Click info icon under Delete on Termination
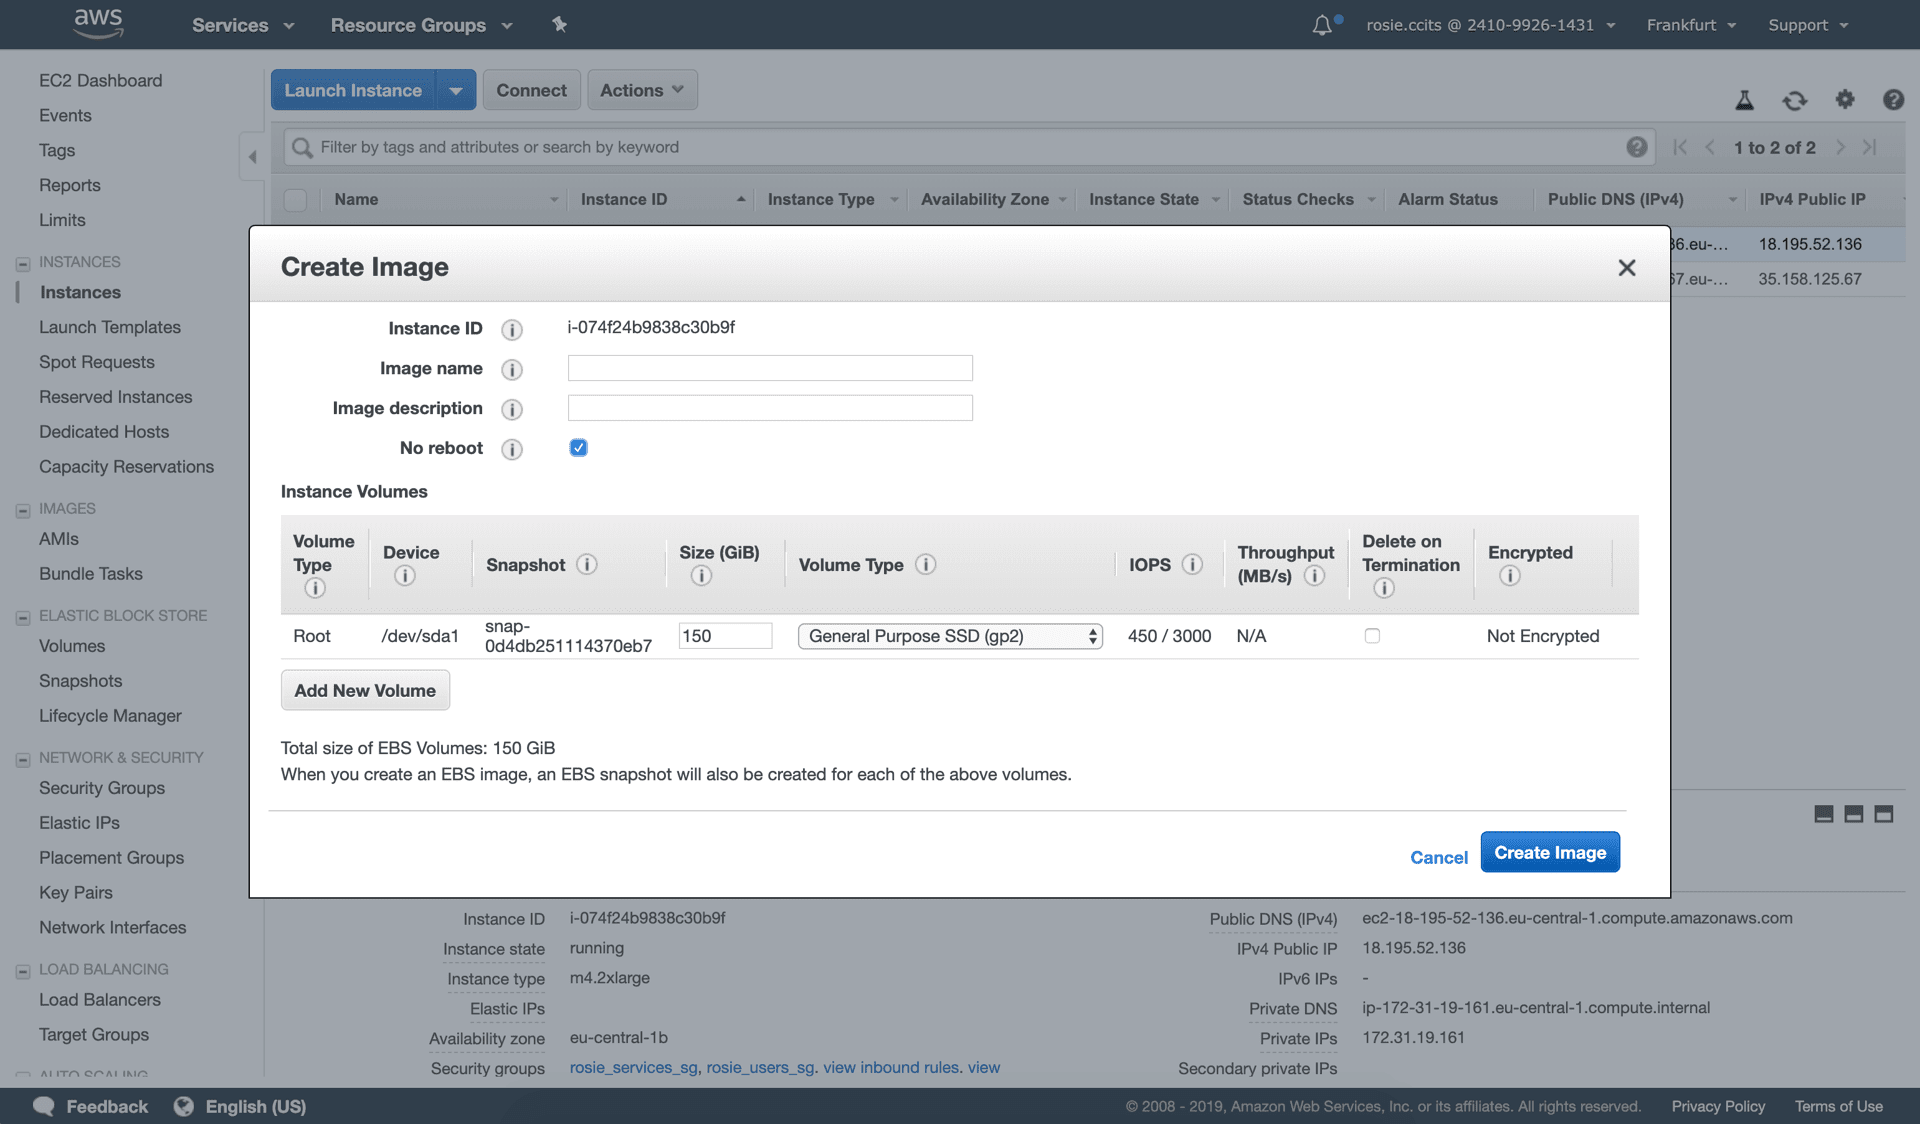1920x1124 pixels. tap(1384, 588)
